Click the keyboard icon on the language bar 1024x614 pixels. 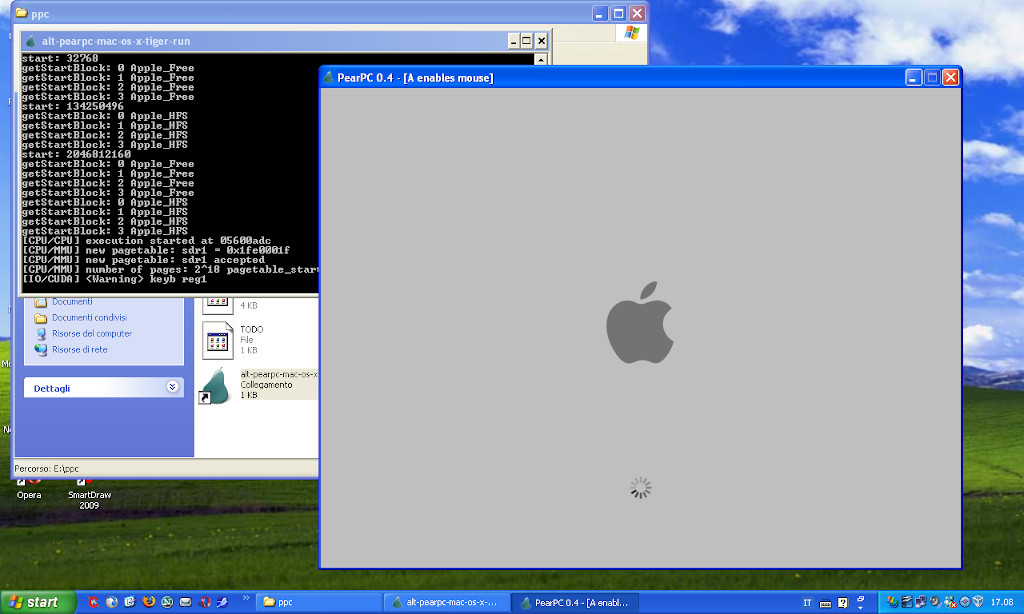point(825,603)
